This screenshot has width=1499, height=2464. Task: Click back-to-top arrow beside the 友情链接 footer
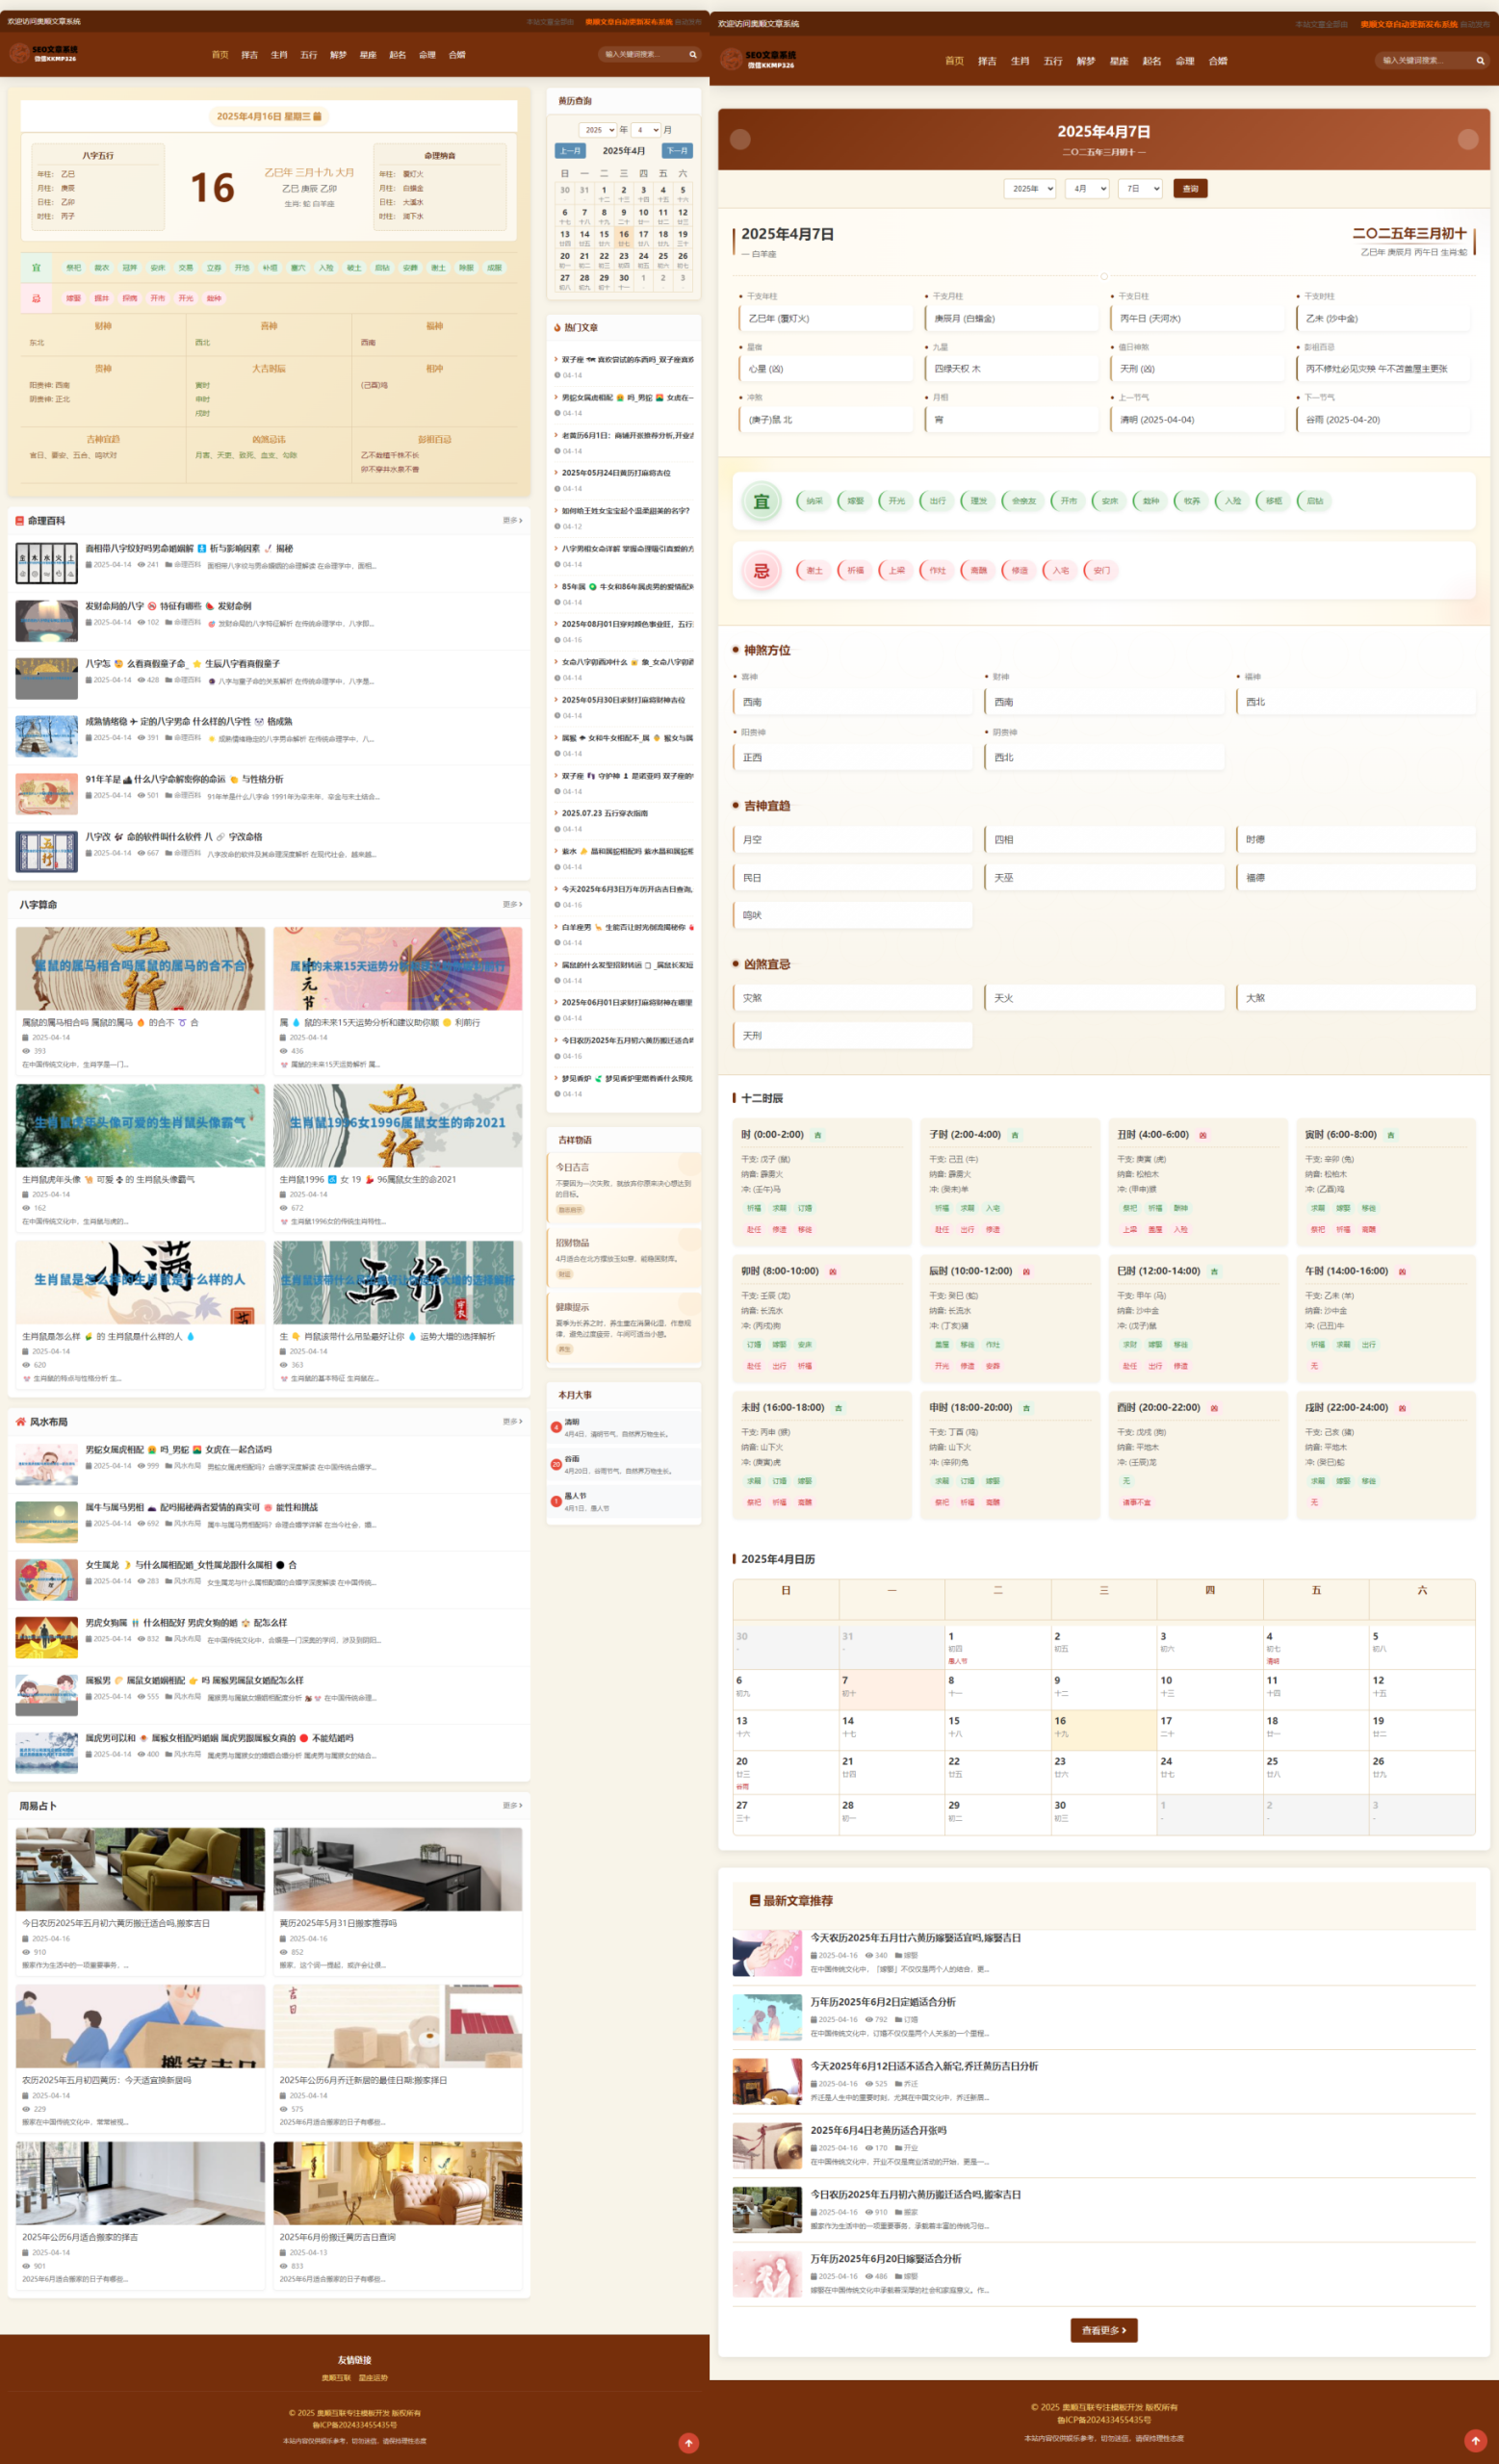(688, 2442)
